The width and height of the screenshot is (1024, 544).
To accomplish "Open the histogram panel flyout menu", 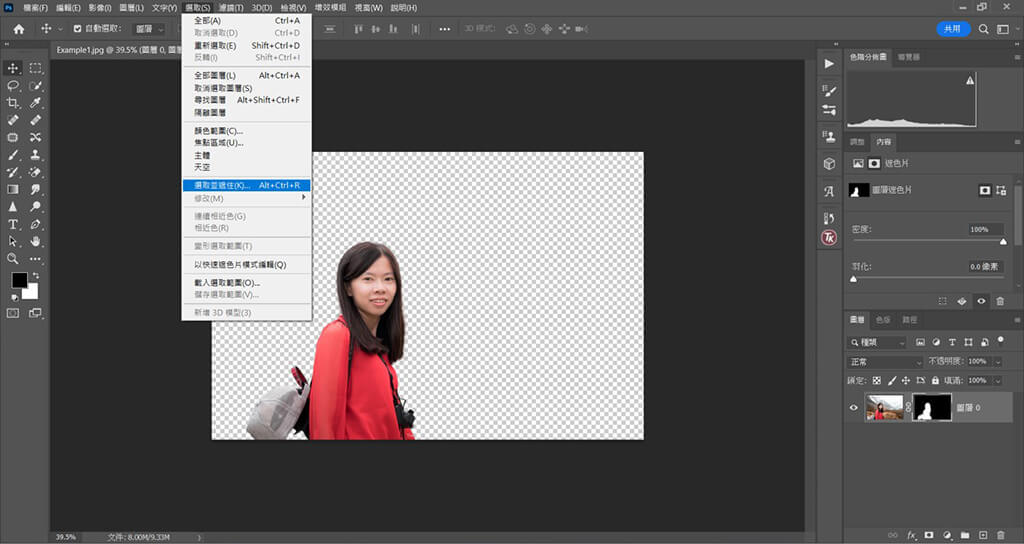I will coord(1017,57).
